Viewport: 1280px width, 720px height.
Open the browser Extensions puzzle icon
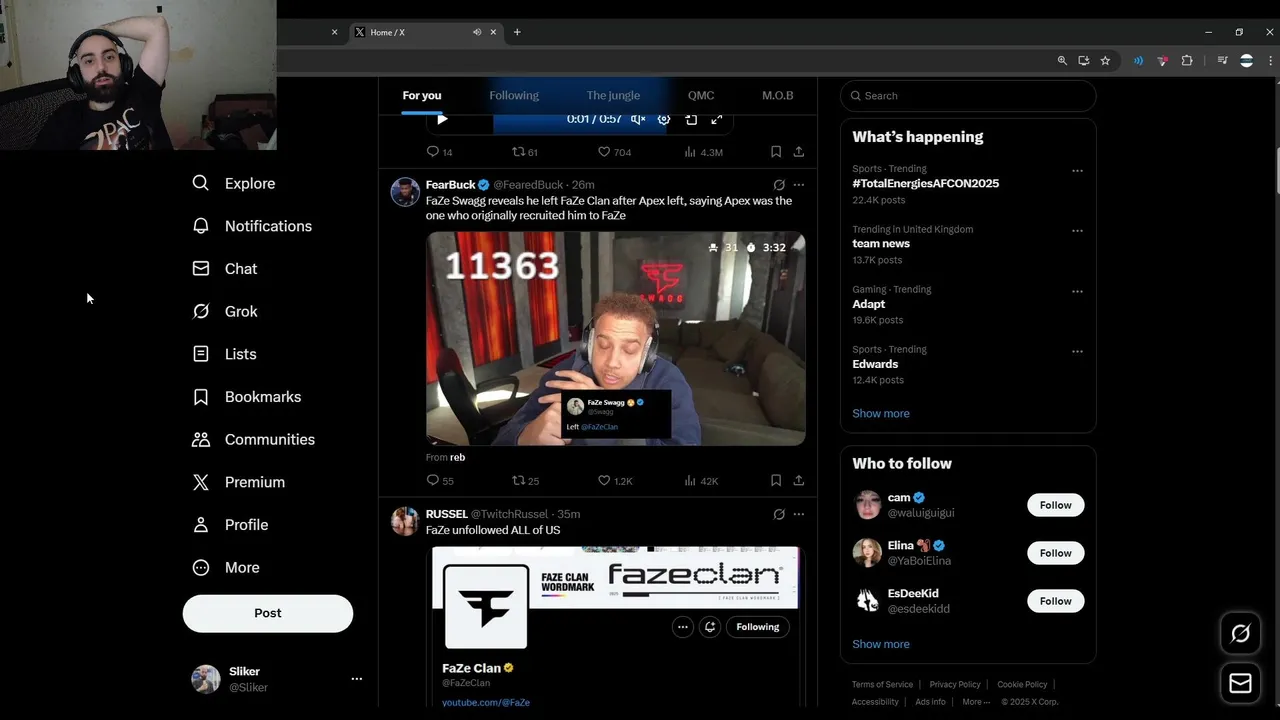click(1187, 61)
